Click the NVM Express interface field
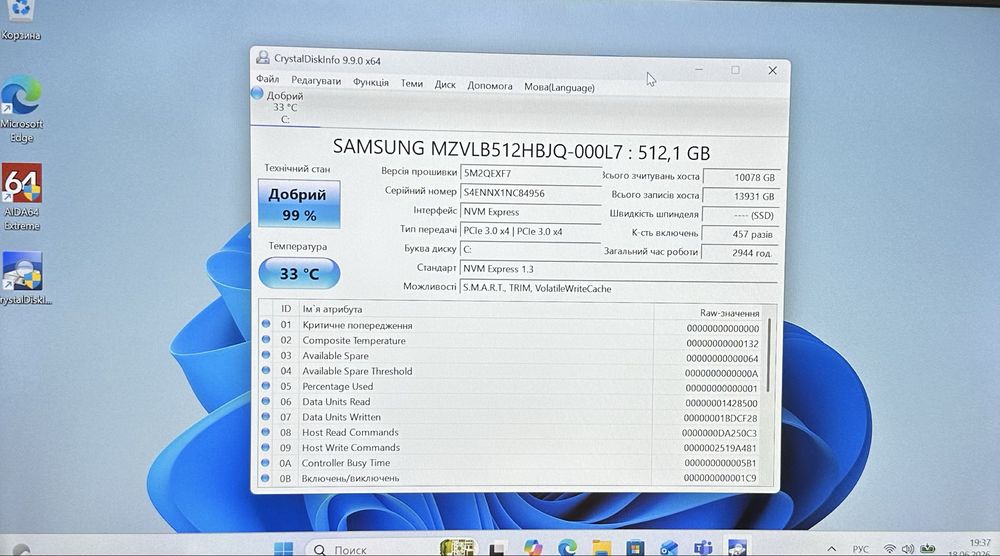 pos(531,212)
